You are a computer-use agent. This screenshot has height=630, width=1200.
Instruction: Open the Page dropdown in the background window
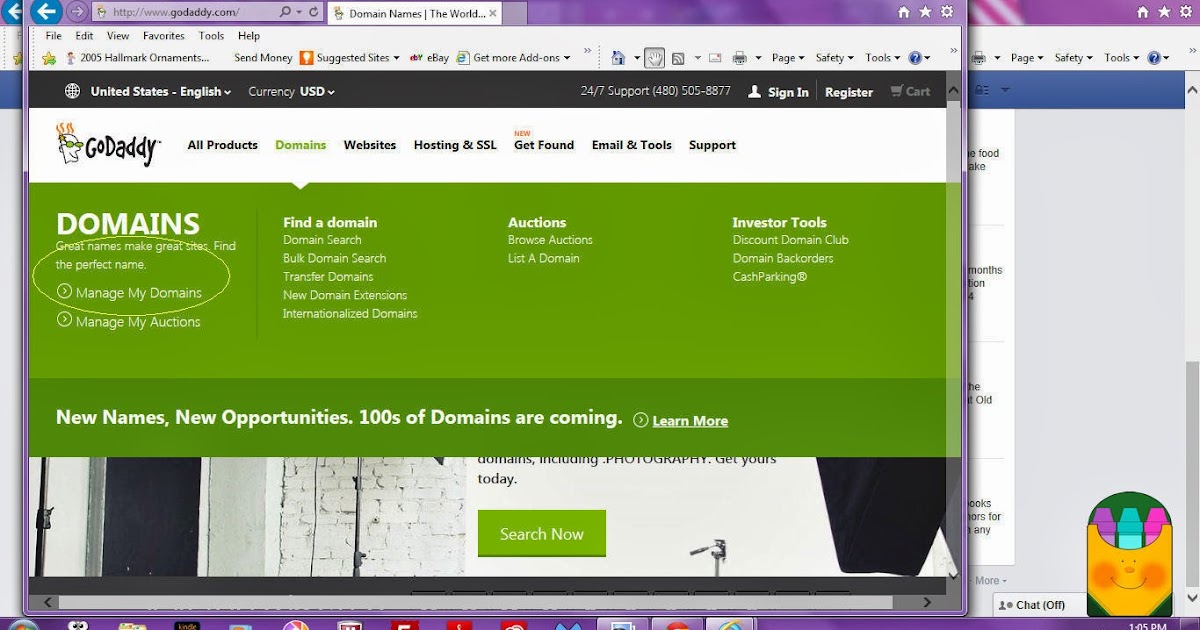click(x=1027, y=58)
